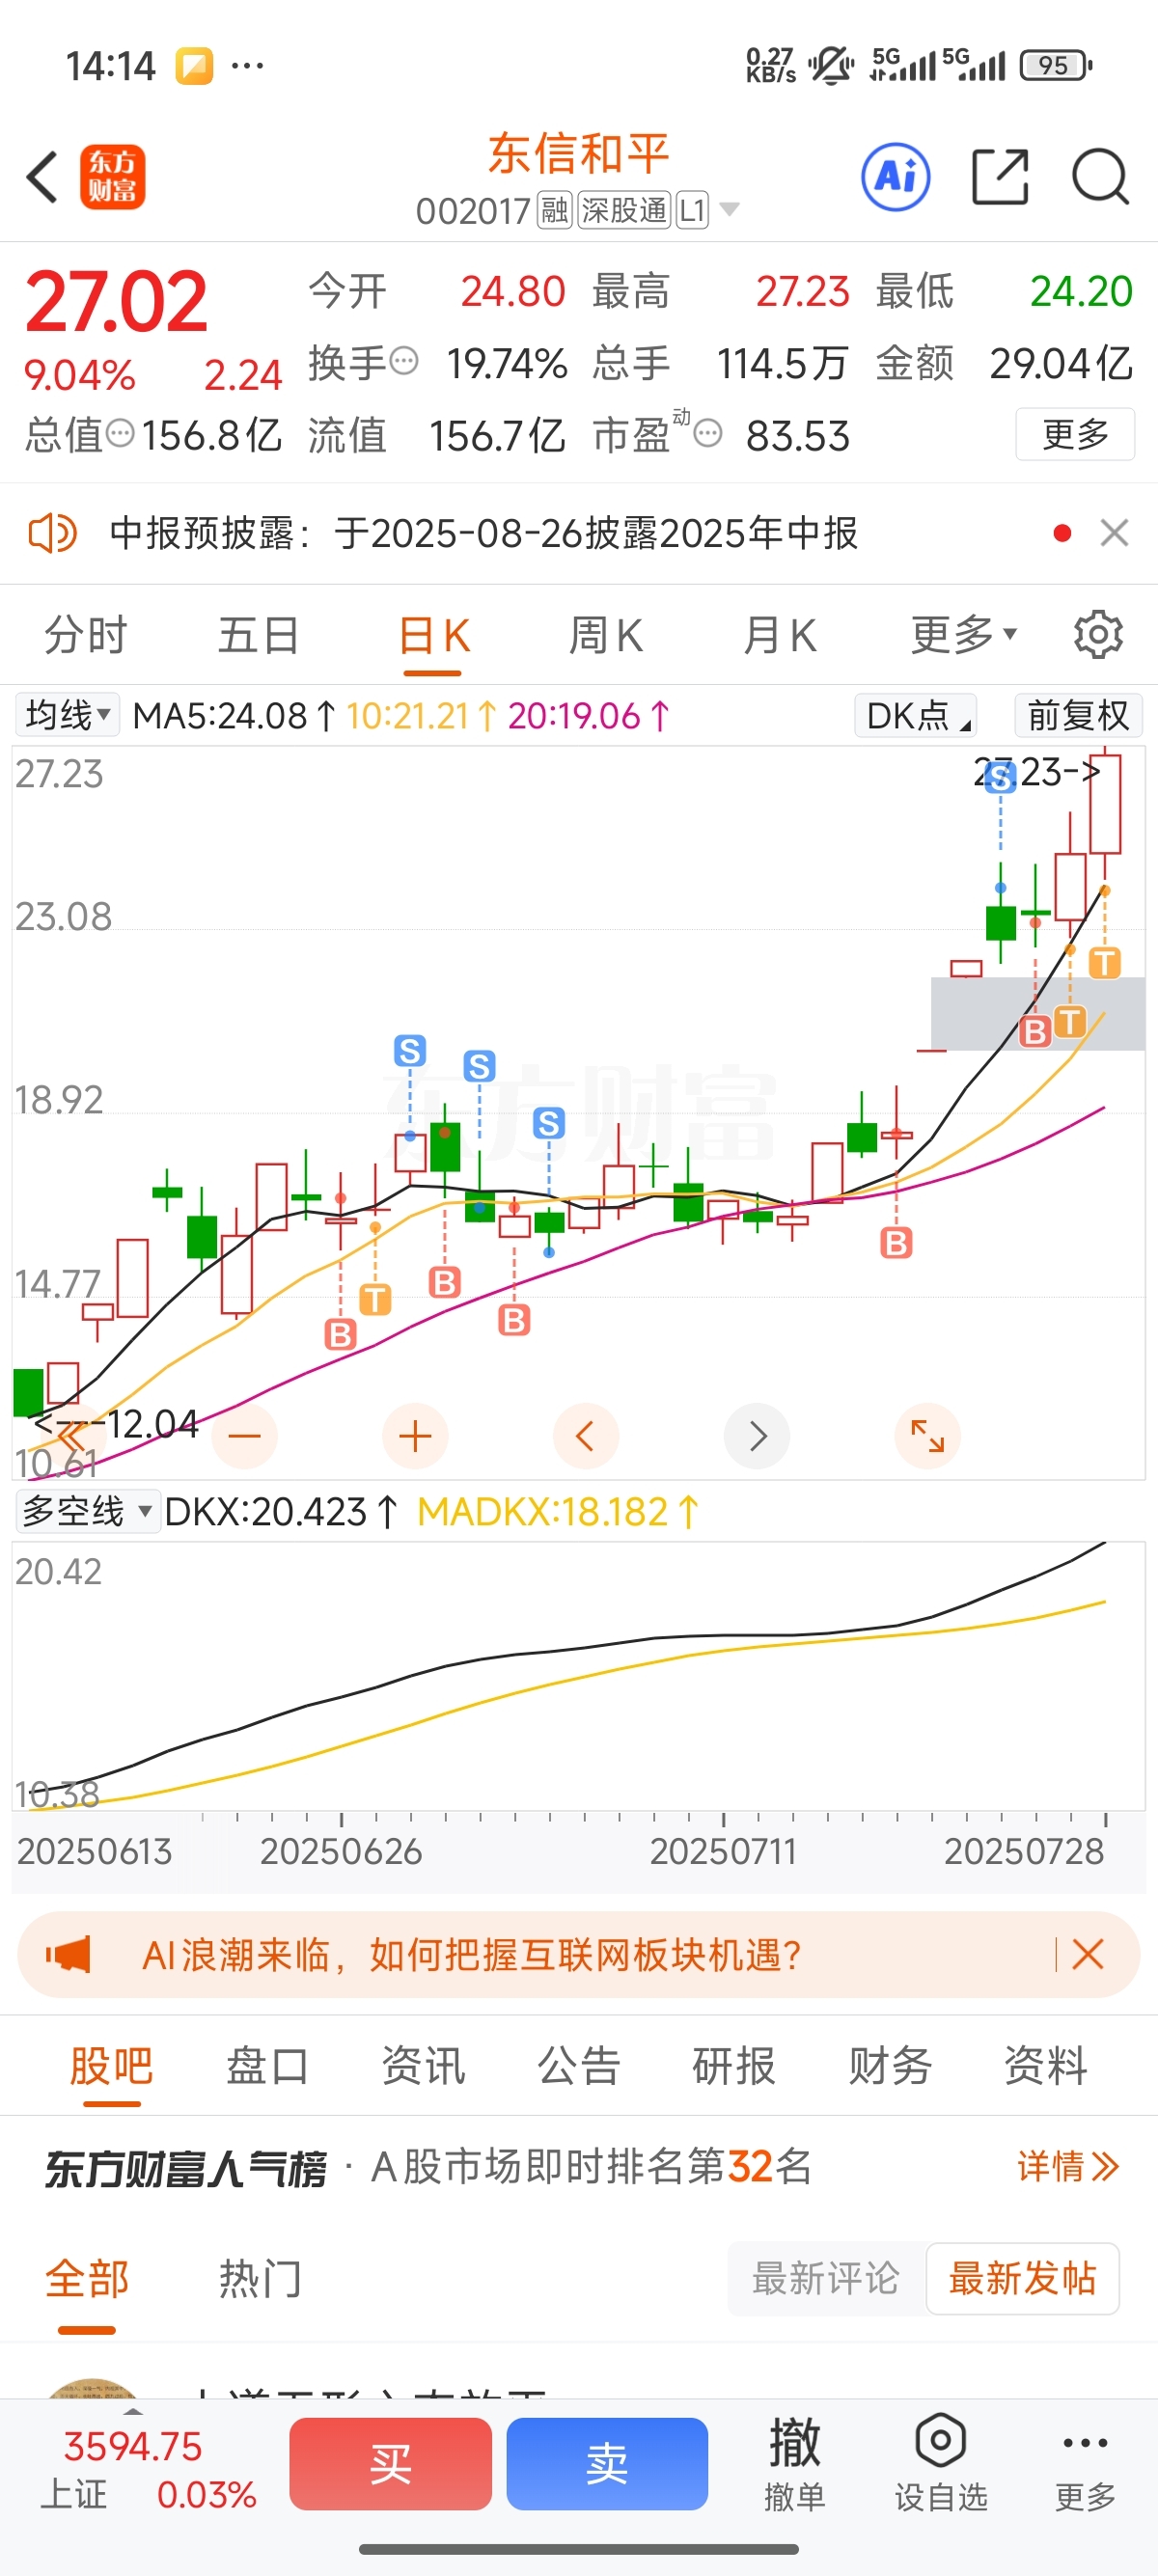Image resolution: width=1158 pixels, height=2576 pixels.
Task: Open the 财务 tab
Action: [890, 2066]
